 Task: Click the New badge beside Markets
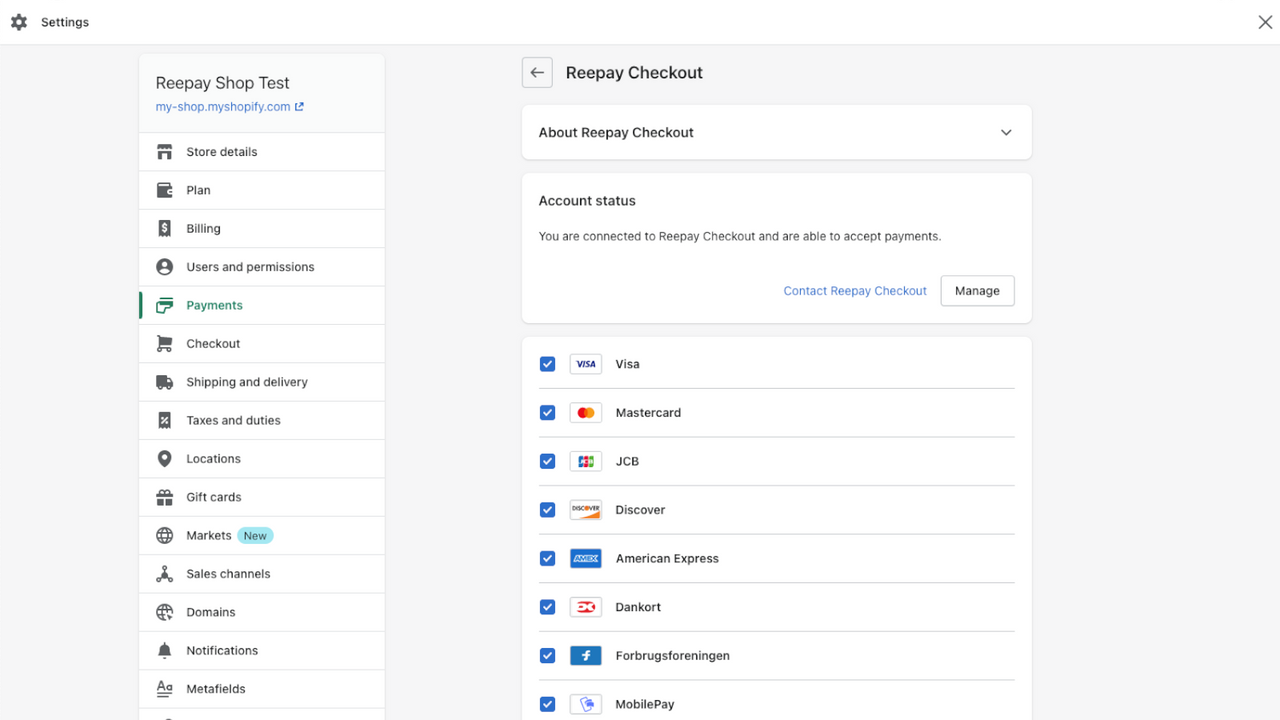tap(255, 536)
